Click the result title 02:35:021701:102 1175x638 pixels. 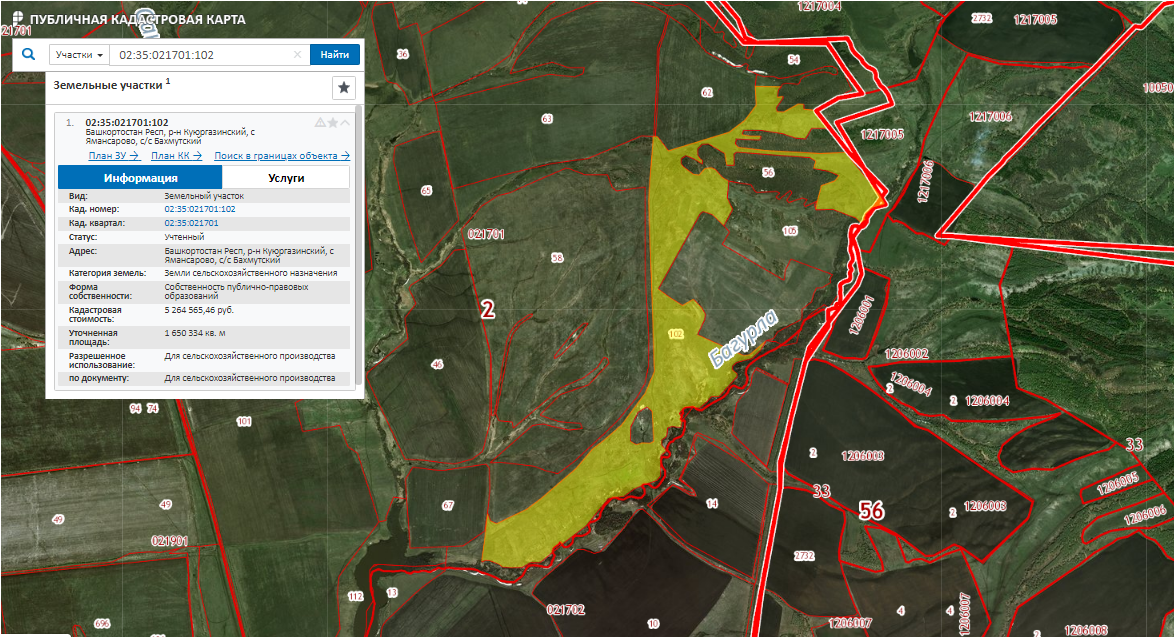pyautogui.click(x=127, y=123)
